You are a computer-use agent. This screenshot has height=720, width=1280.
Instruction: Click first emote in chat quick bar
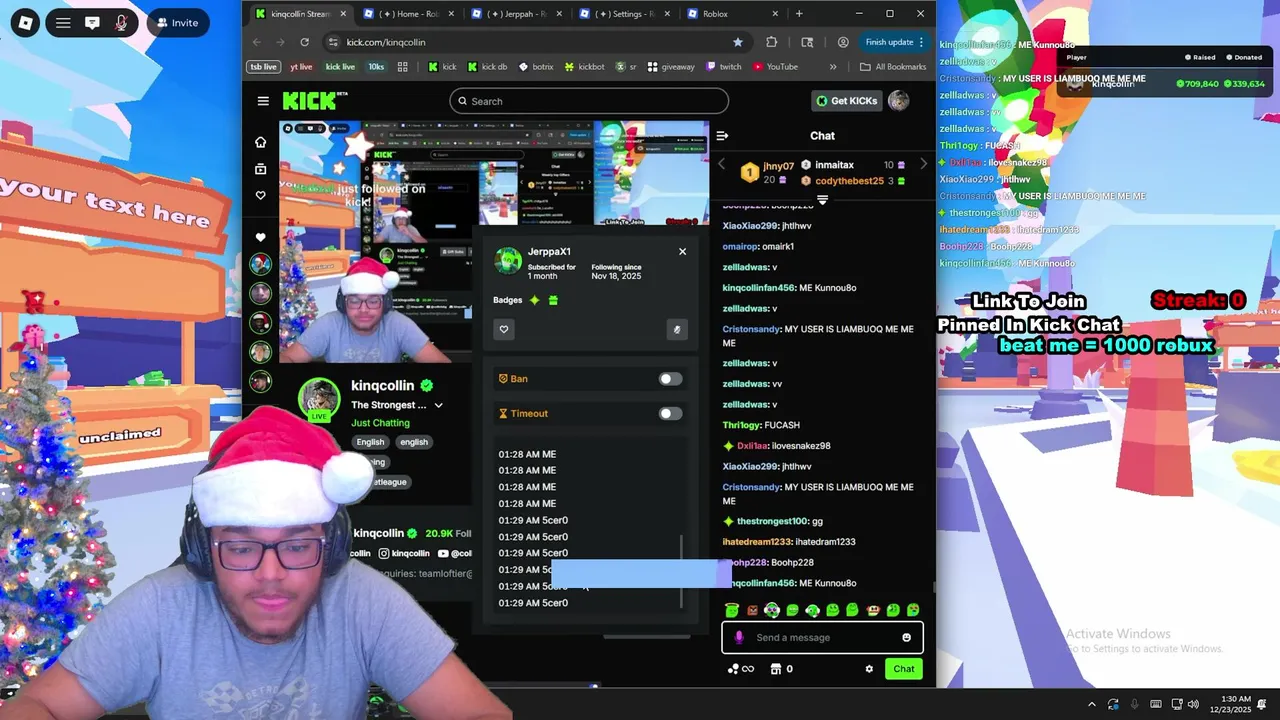pyautogui.click(x=732, y=610)
